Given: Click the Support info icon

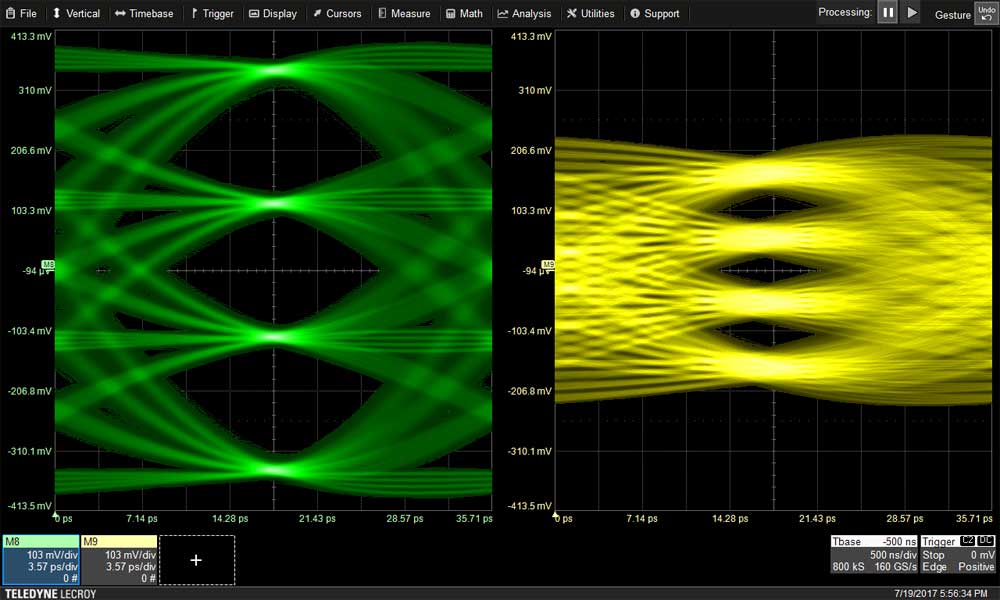Looking at the screenshot, I should pos(635,14).
